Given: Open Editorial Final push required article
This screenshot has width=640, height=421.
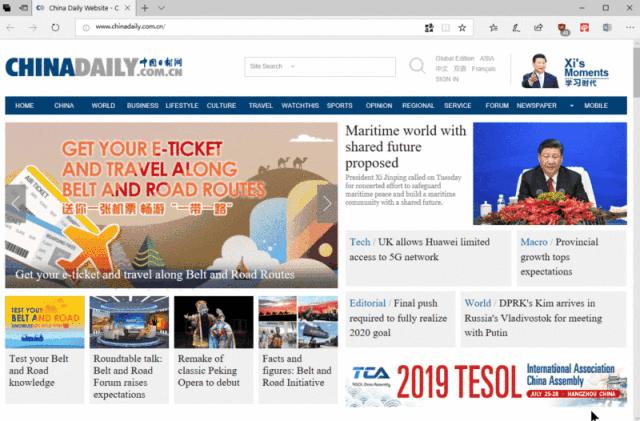Looking at the screenshot, I should tap(398, 318).
